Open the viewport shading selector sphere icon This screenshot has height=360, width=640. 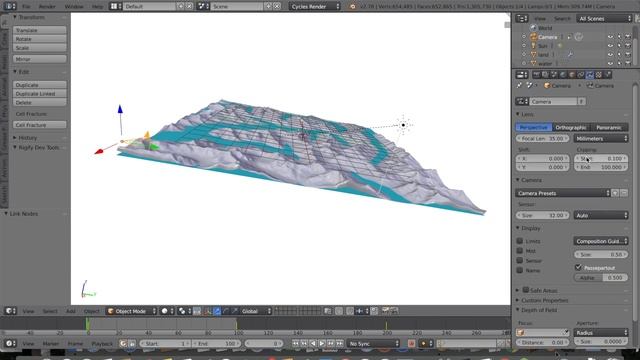[x=167, y=311]
